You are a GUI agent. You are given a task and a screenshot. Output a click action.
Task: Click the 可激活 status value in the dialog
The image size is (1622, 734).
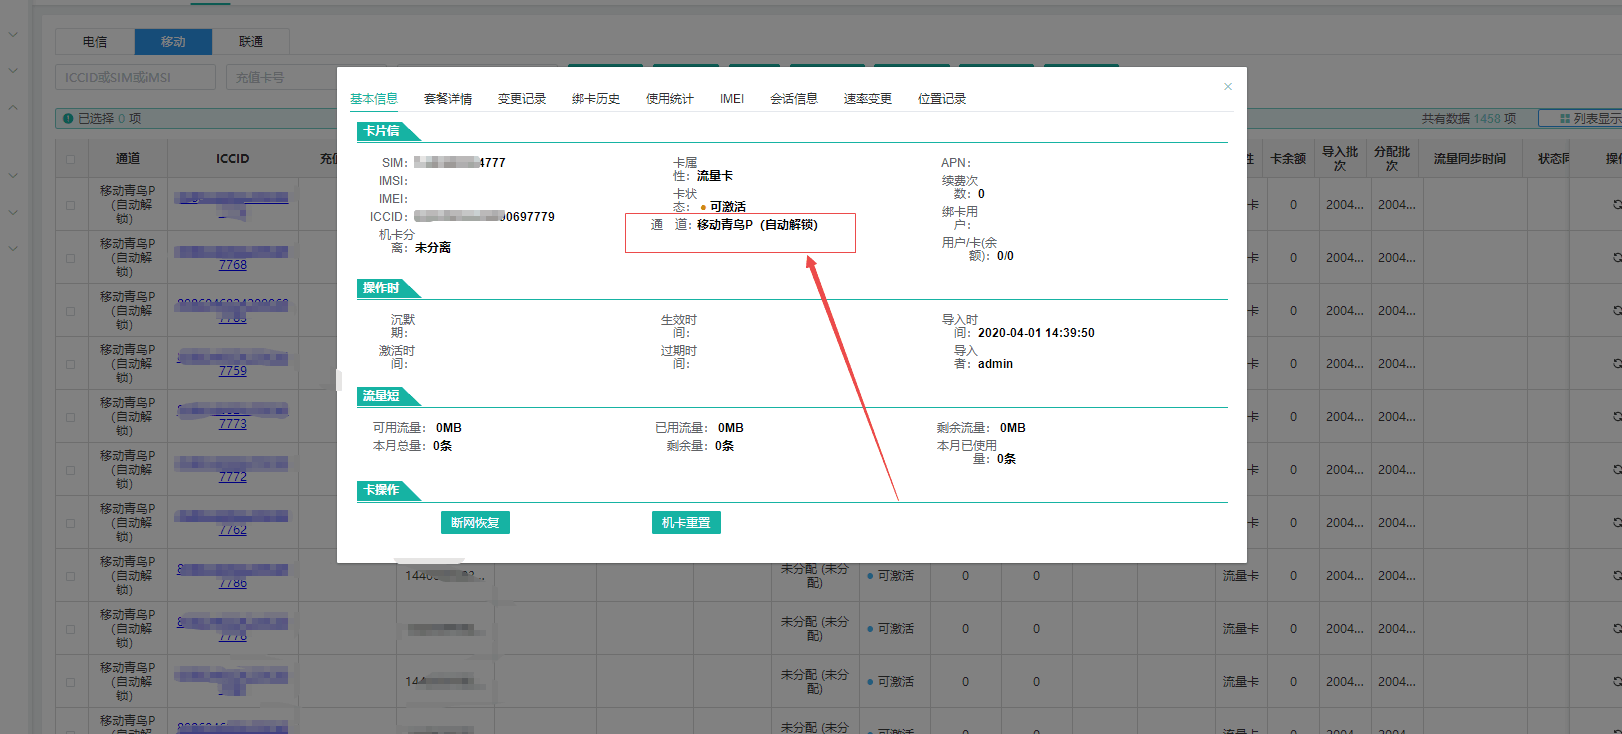tap(728, 207)
